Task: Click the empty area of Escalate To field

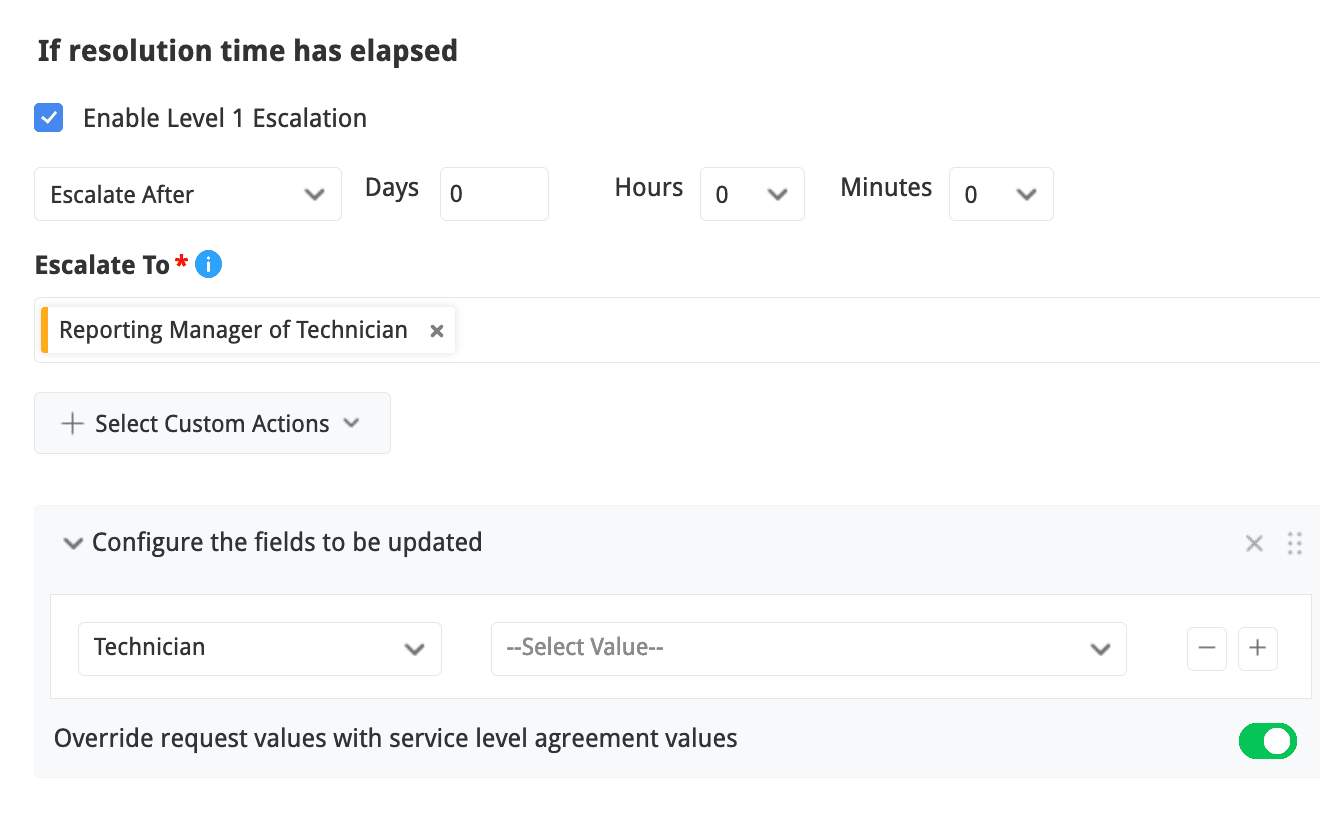Action: pyautogui.click(x=880, y=330)
